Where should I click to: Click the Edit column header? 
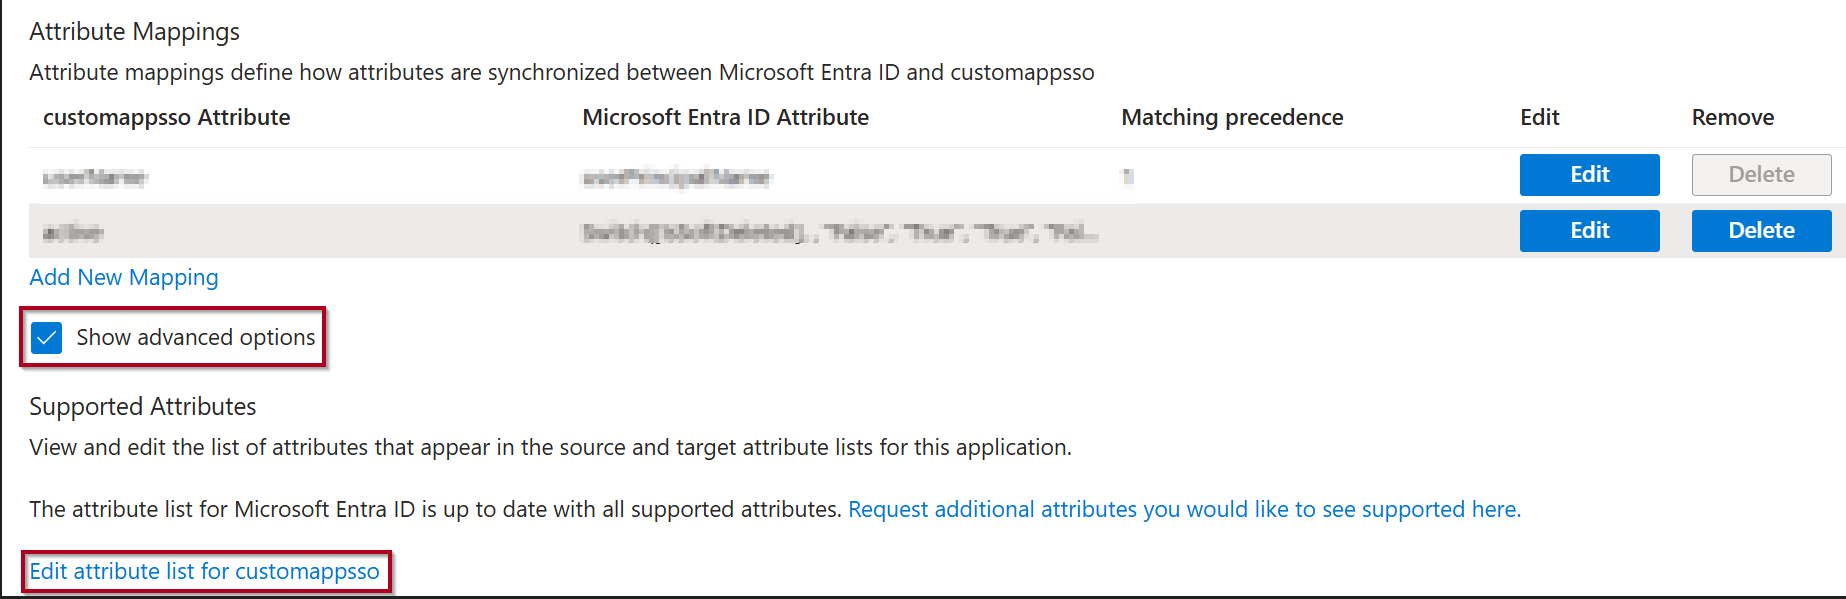1539,118
